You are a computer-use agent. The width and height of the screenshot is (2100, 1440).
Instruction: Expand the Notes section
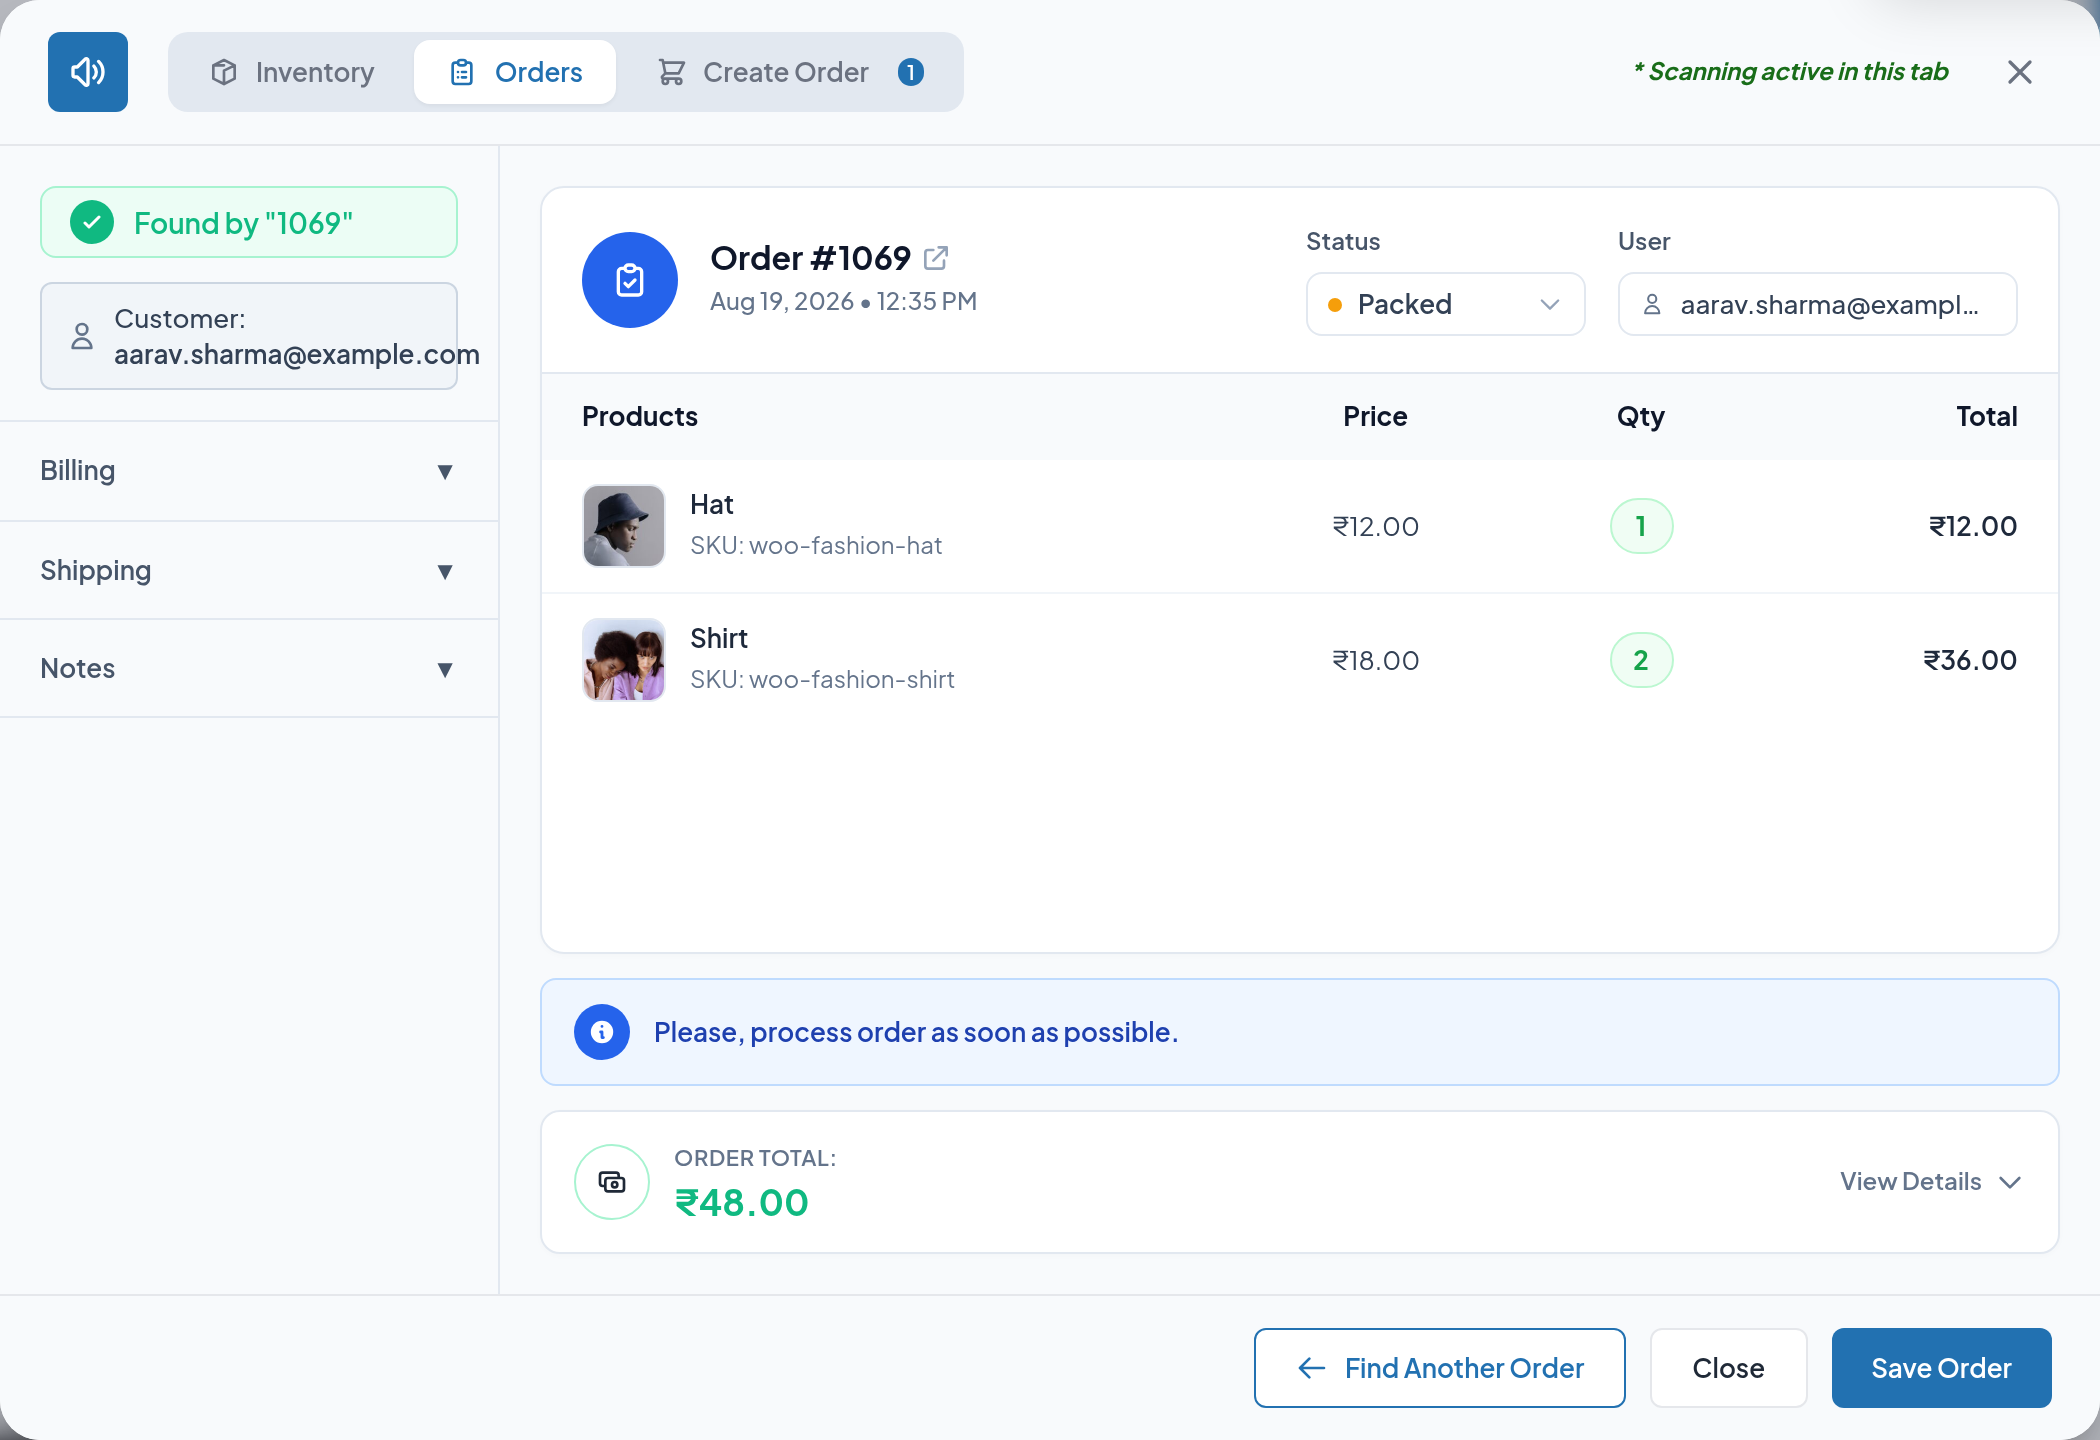click(249, 668)
